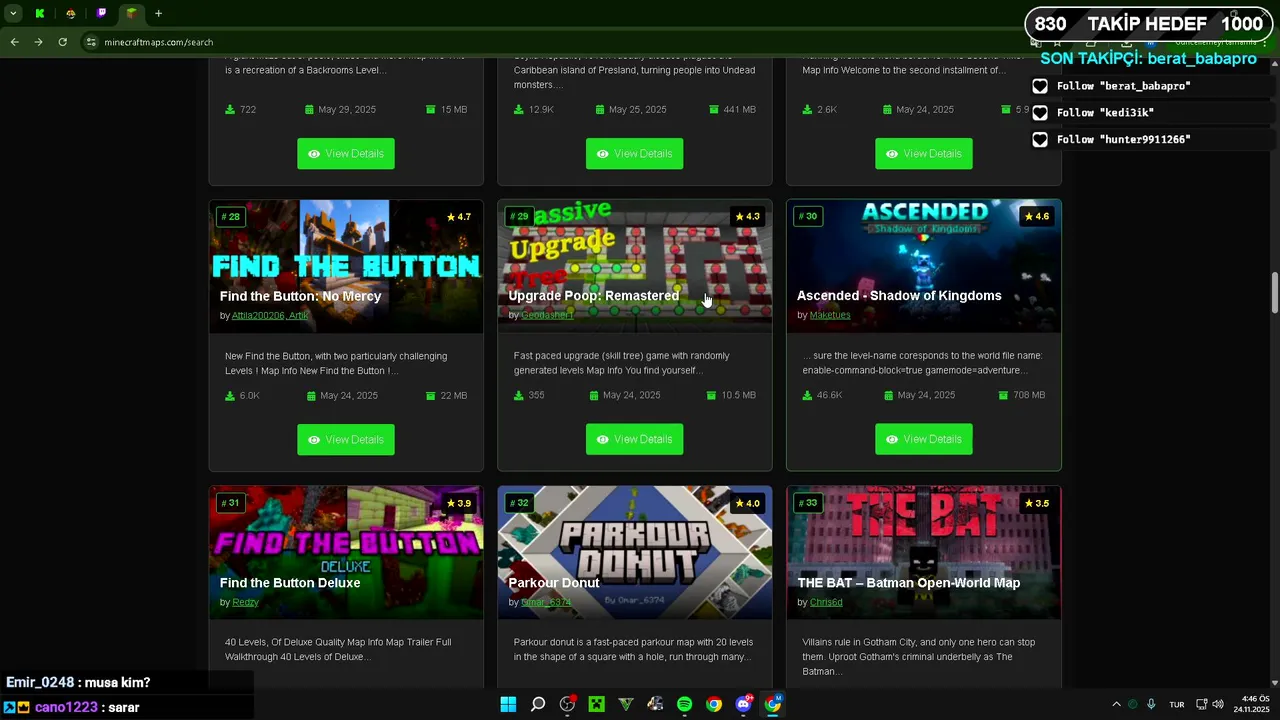The height and width of the screenshot is (720, 1280).
Task: Open site information icon in address bar
Action: [x=91, y=42]
